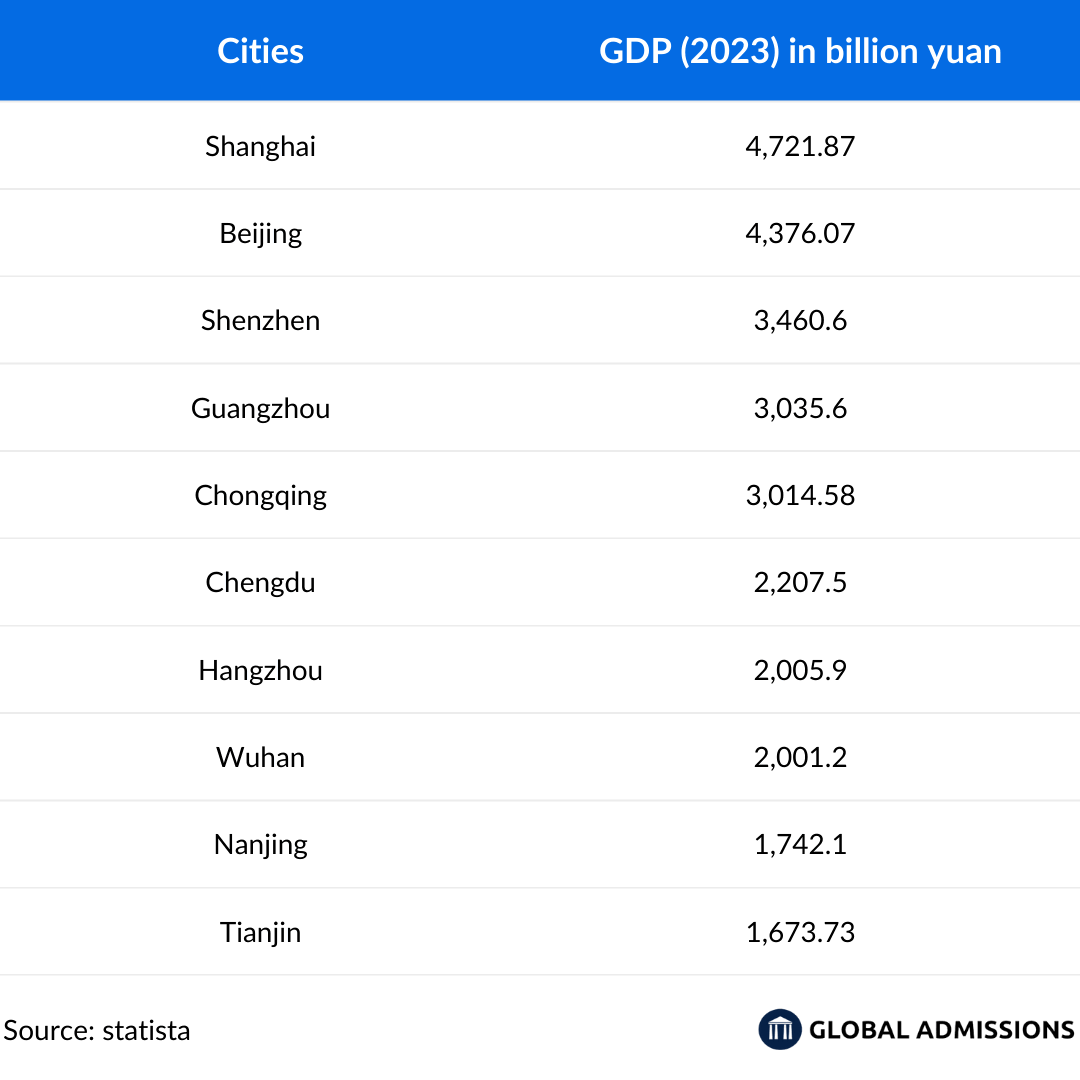
Task: Click the Hangzhou city cell
Action: tap(260, 670)
